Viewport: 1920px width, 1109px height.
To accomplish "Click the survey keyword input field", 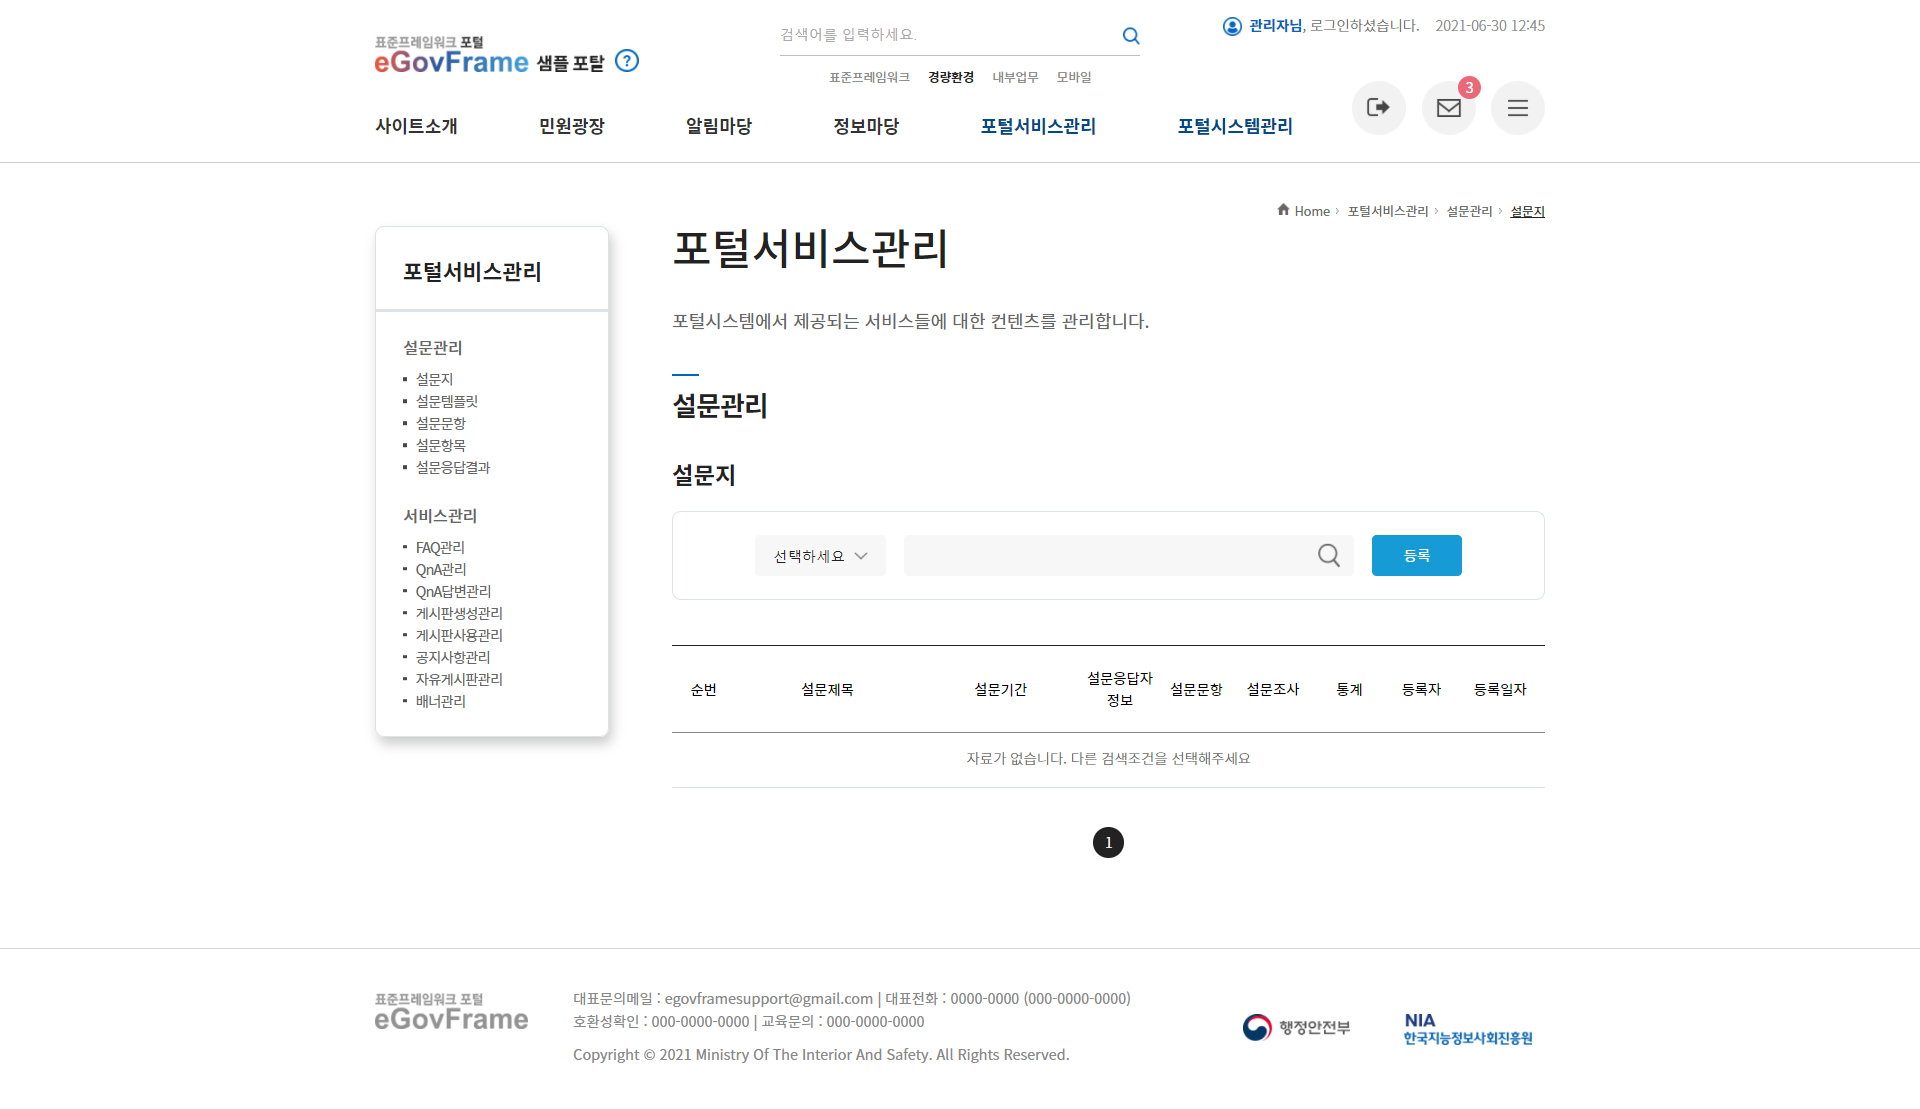I will 1108,555.
